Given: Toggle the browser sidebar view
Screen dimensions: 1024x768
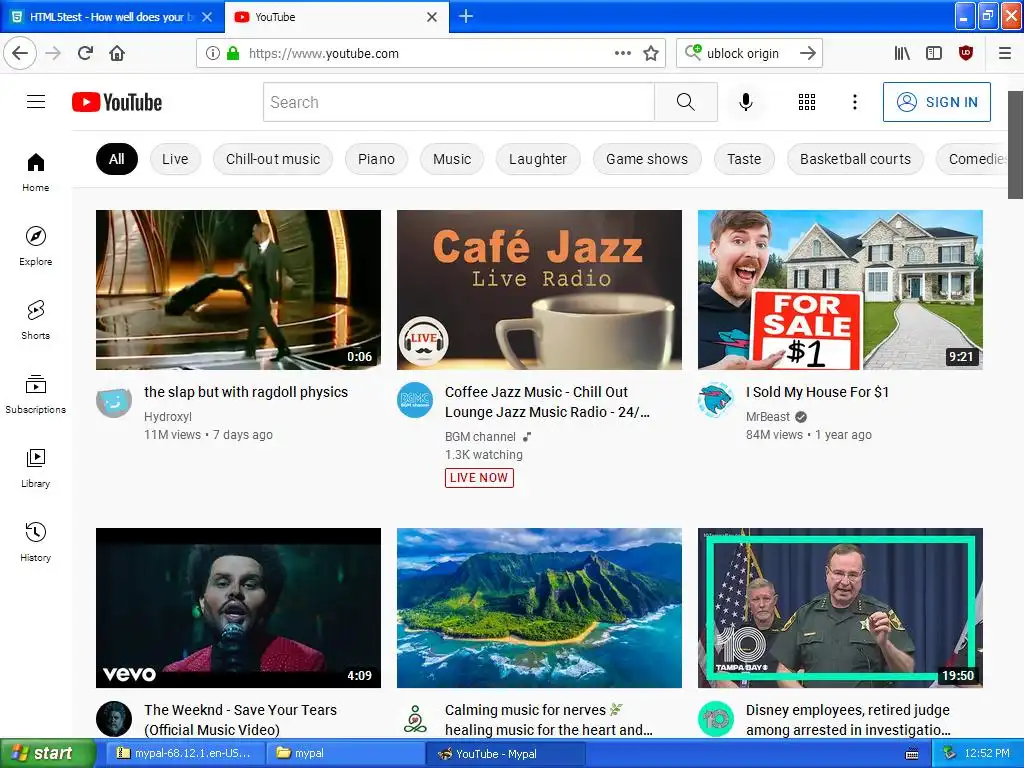Looking at the screenshot, I should 934,53.
